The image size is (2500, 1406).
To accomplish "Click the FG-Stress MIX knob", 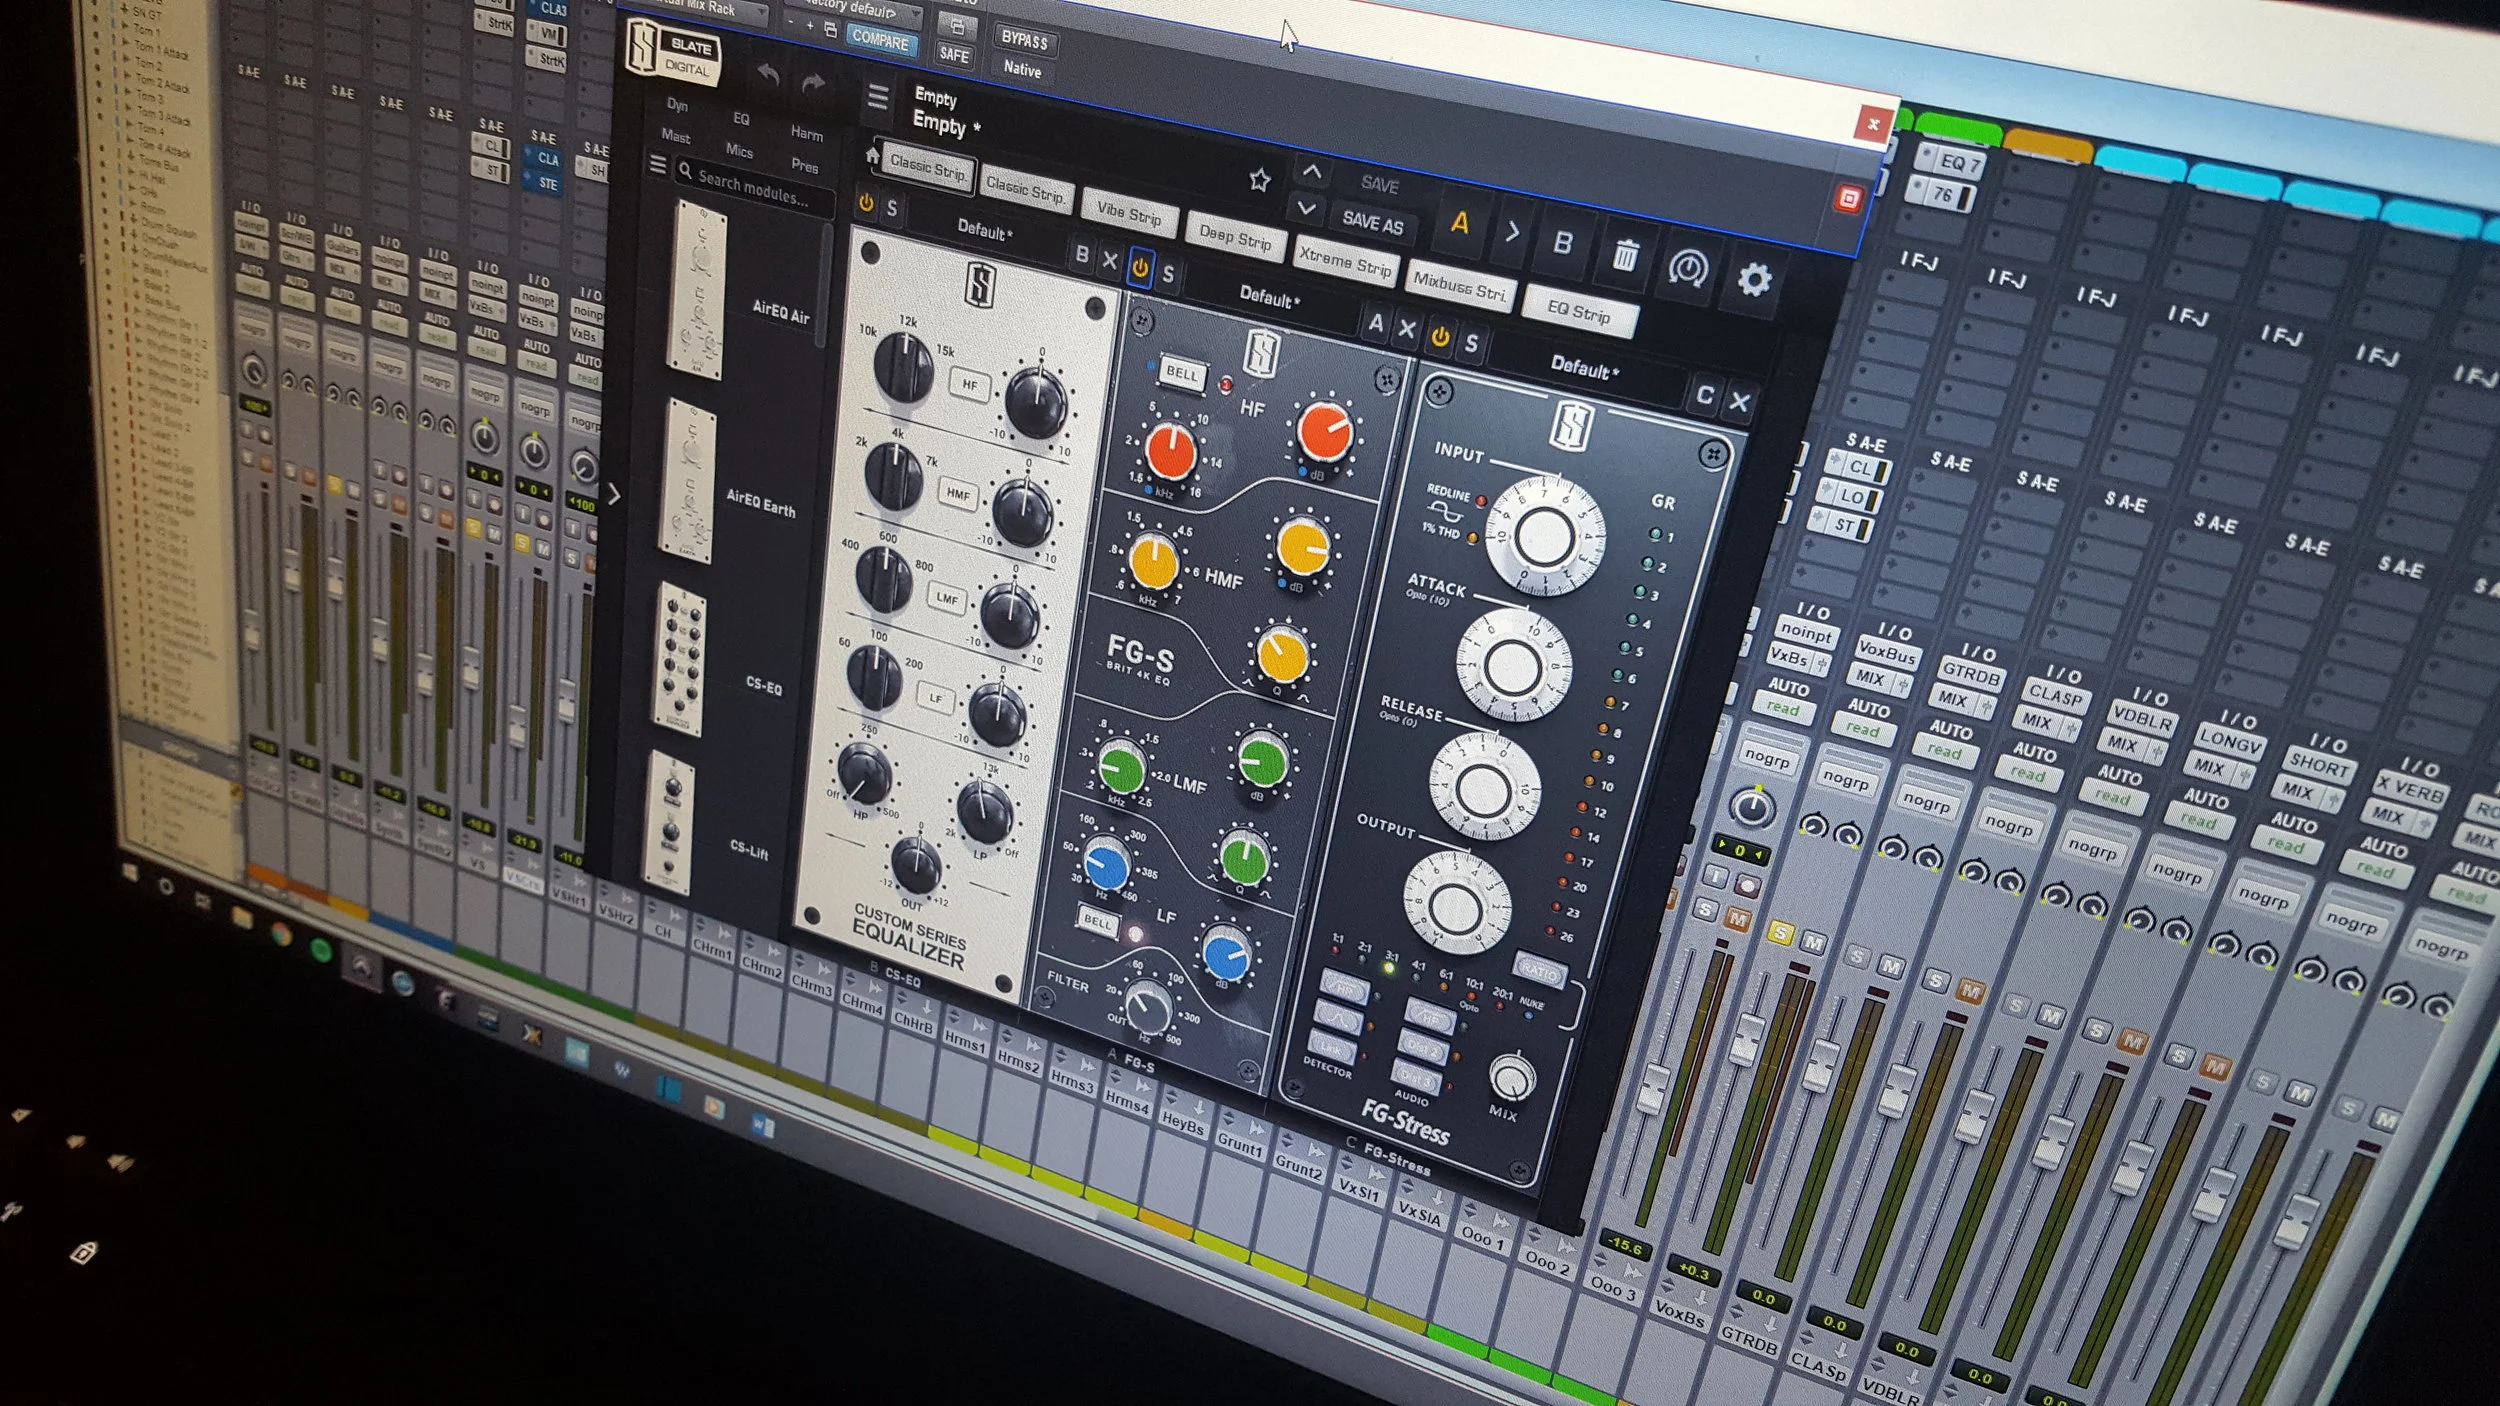I will [x=1511, y=1078].
